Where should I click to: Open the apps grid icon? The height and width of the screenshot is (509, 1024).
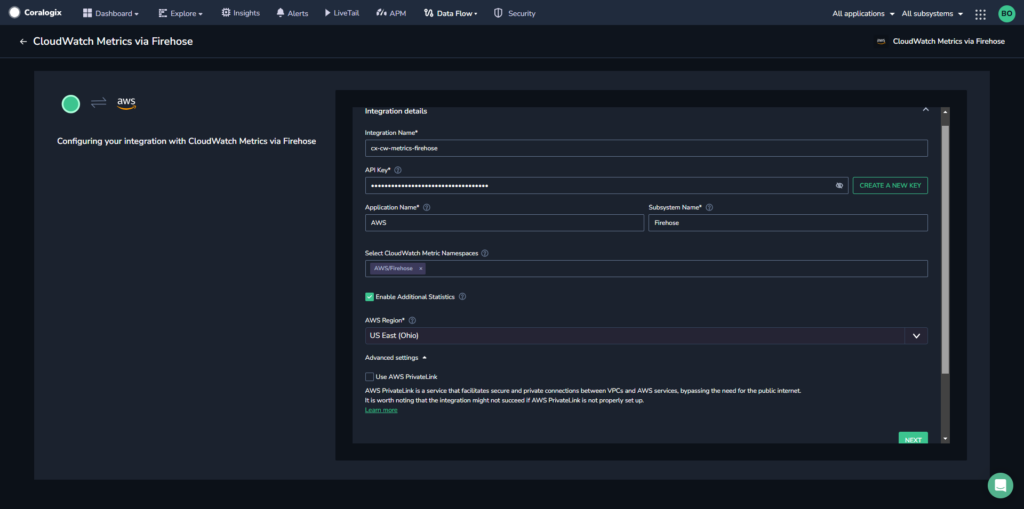(980, 14)
